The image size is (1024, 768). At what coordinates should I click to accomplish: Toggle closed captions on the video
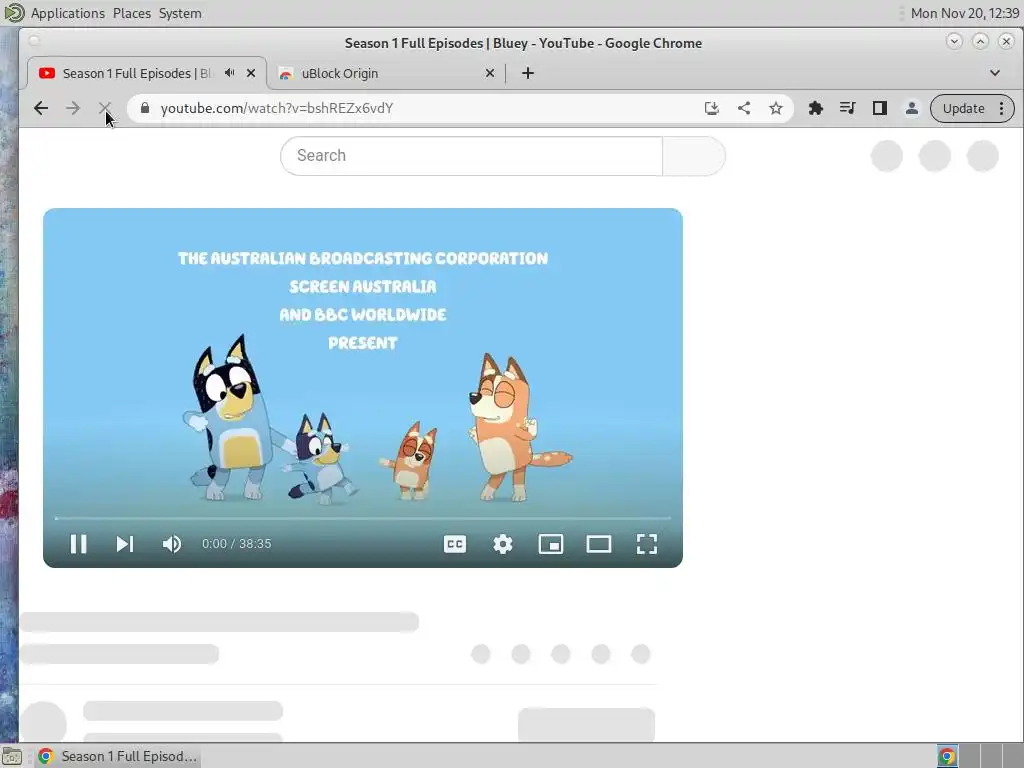coord(455,544)
